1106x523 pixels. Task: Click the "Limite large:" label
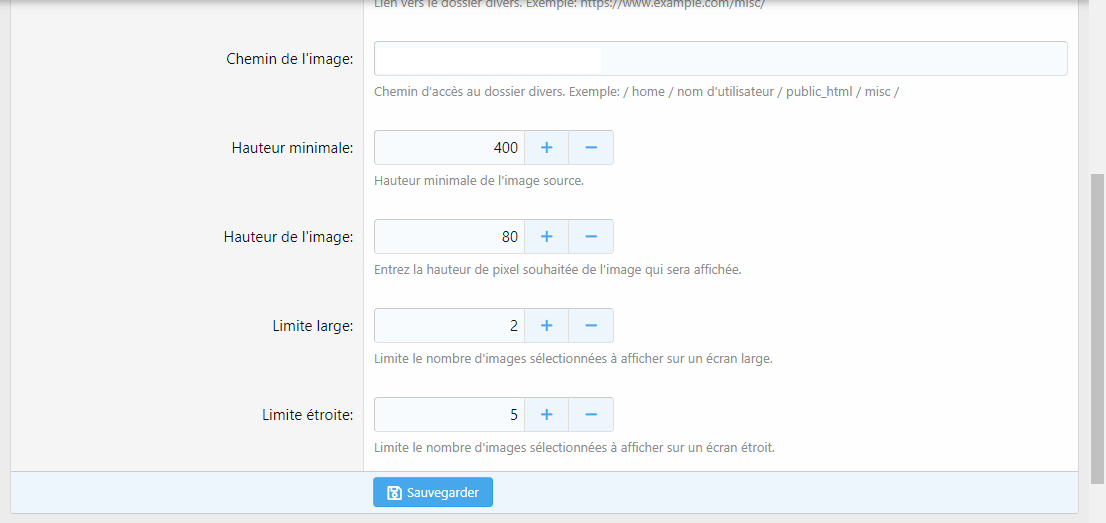coord(312,326)
